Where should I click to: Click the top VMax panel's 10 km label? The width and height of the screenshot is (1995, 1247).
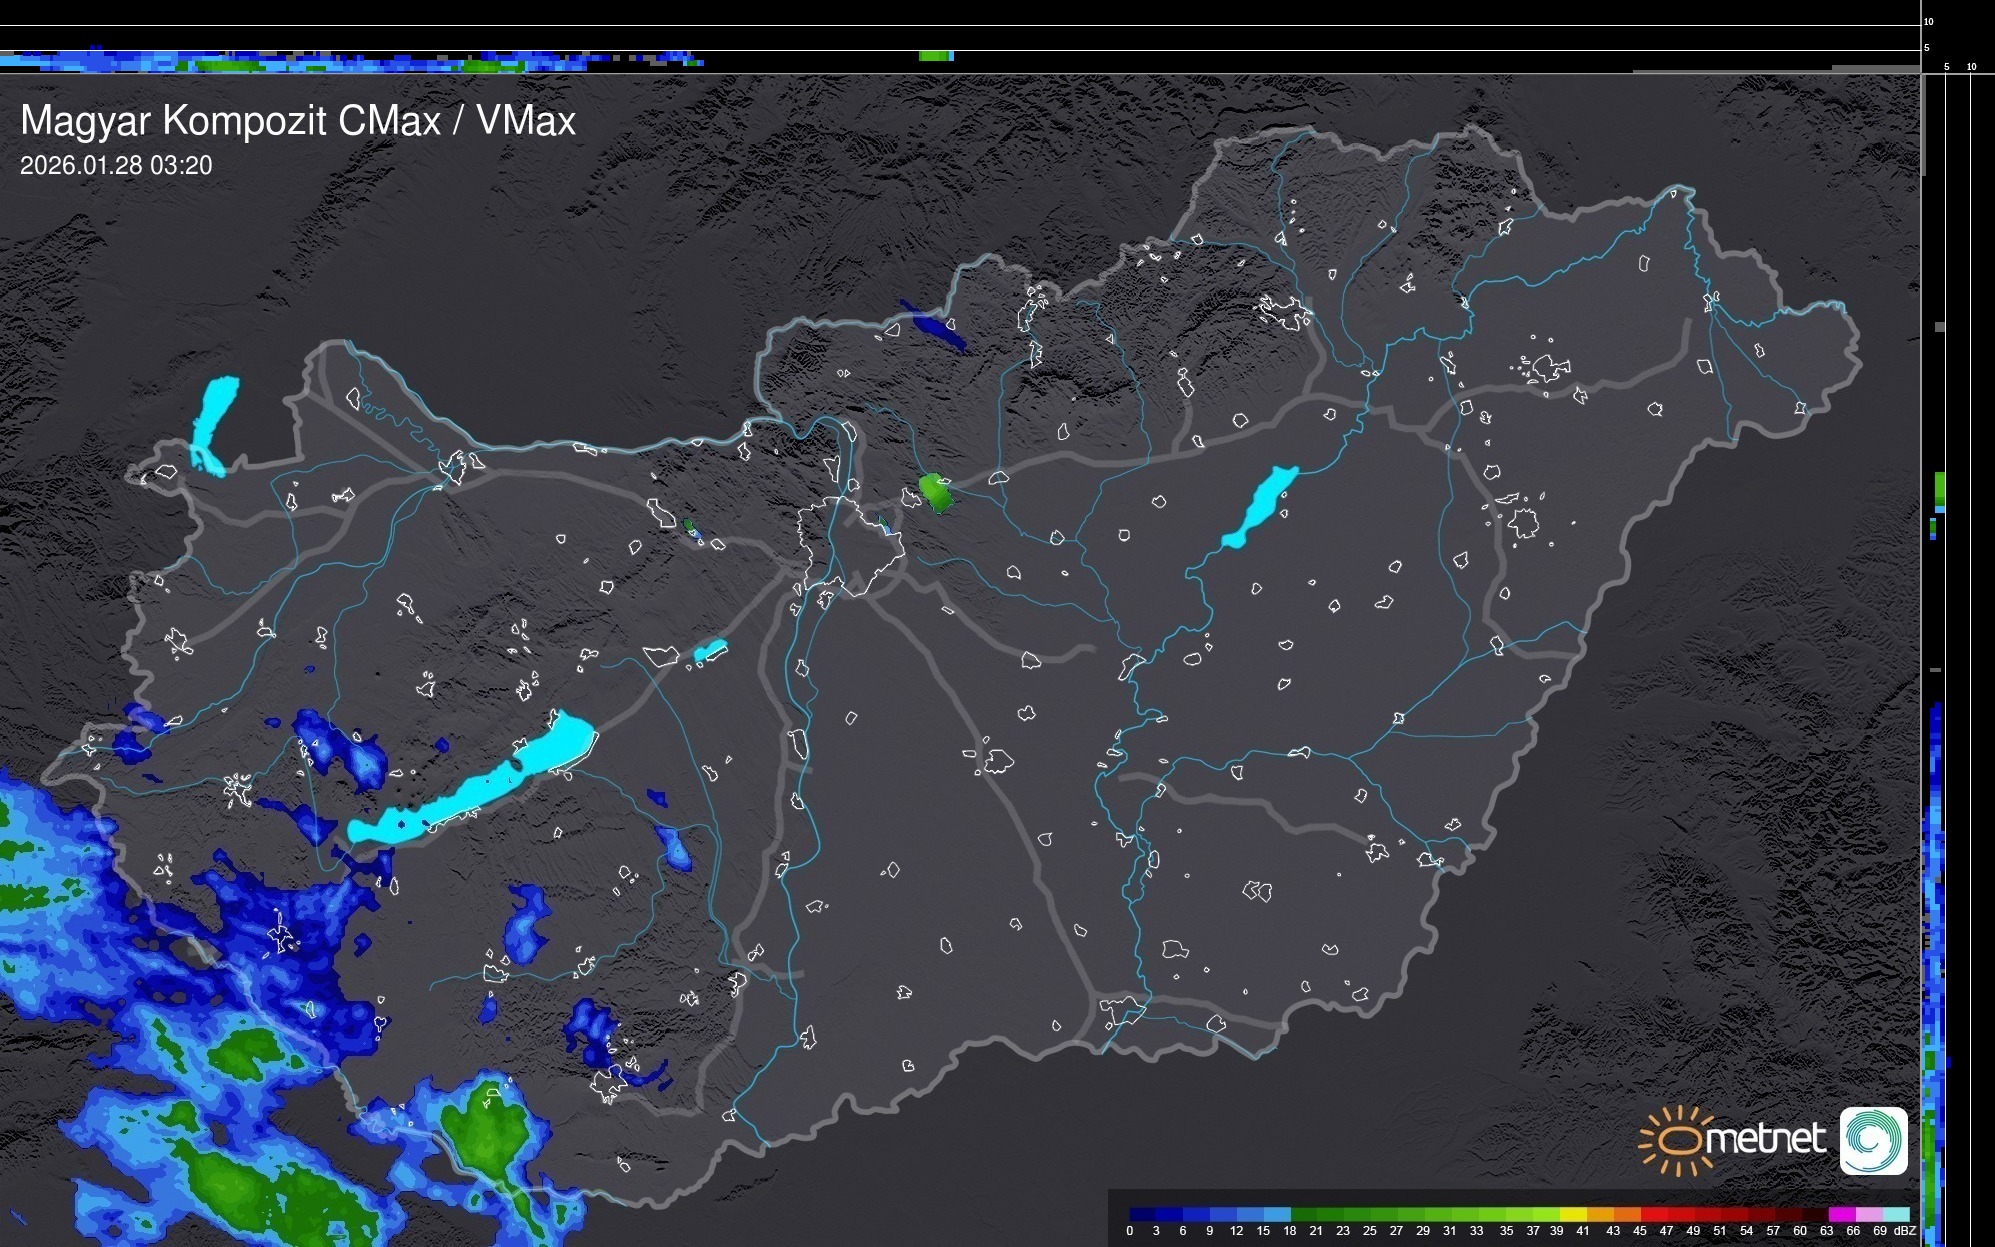pyautogui.click(x=1928, y=21)
